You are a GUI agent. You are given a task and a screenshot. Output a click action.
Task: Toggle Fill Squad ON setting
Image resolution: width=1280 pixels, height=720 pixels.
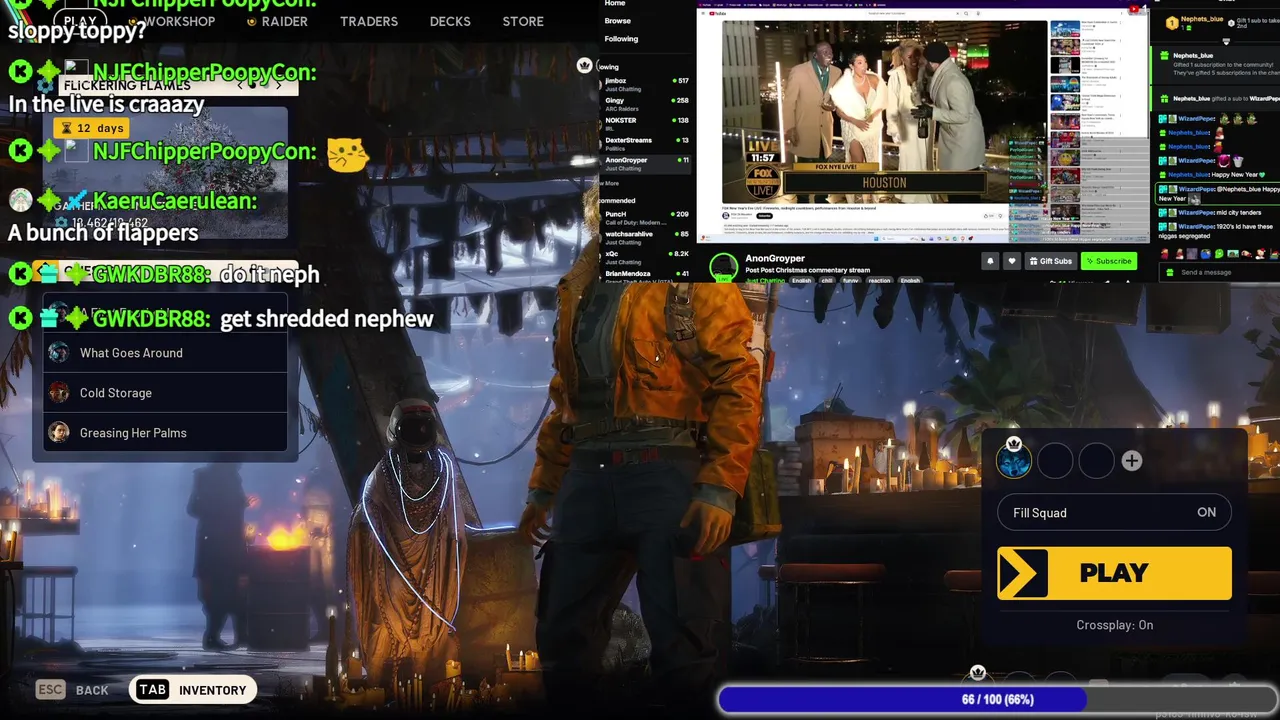[1114, 513]
